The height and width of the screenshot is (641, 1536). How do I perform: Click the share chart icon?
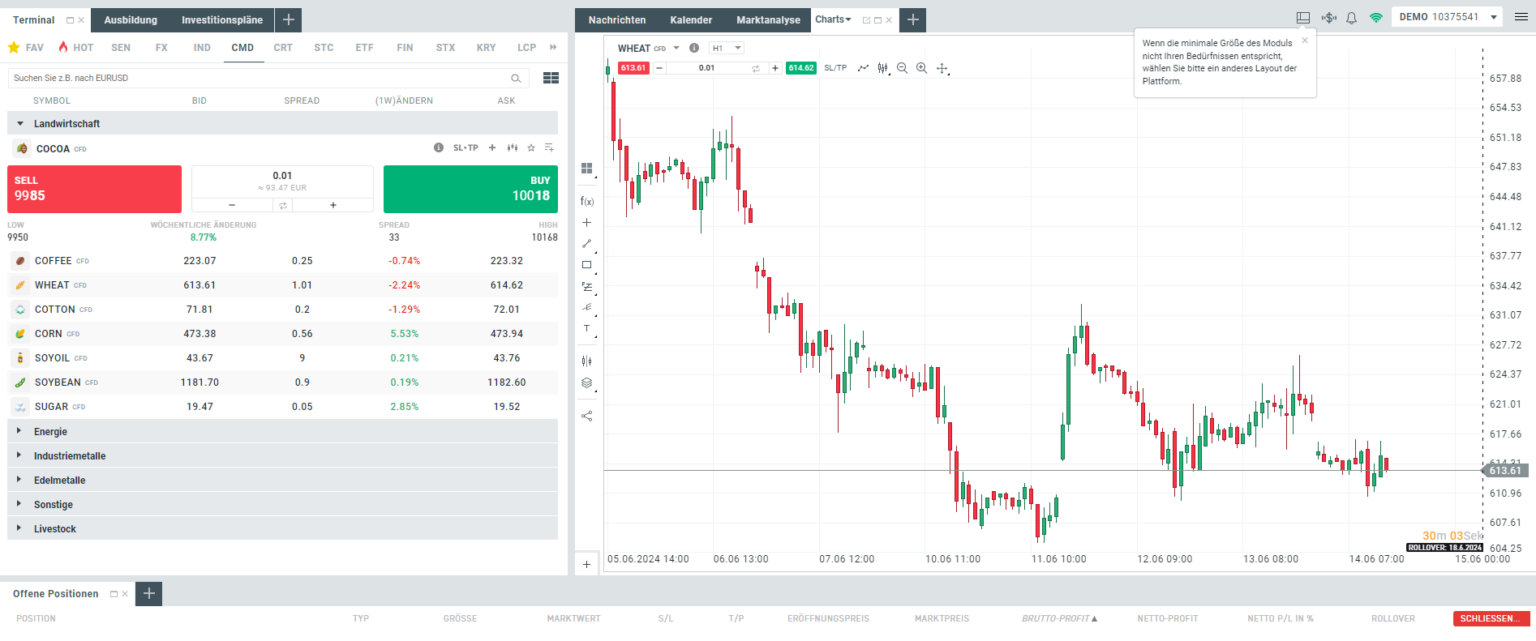pyautogui.click(x=587, y=416)
